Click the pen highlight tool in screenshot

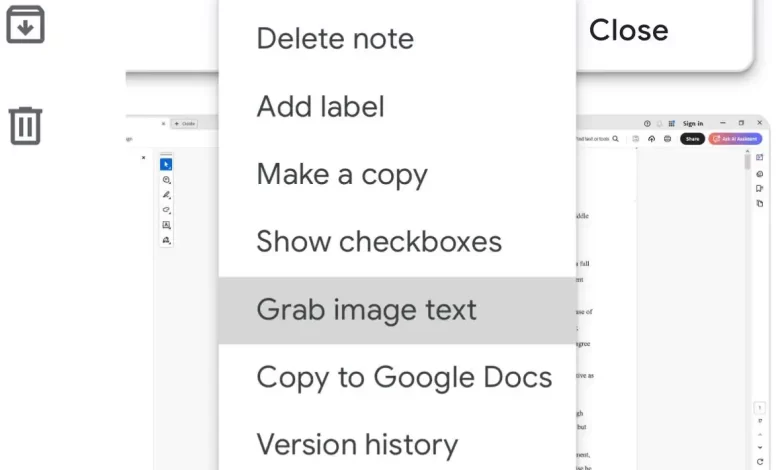coord(166,195)
